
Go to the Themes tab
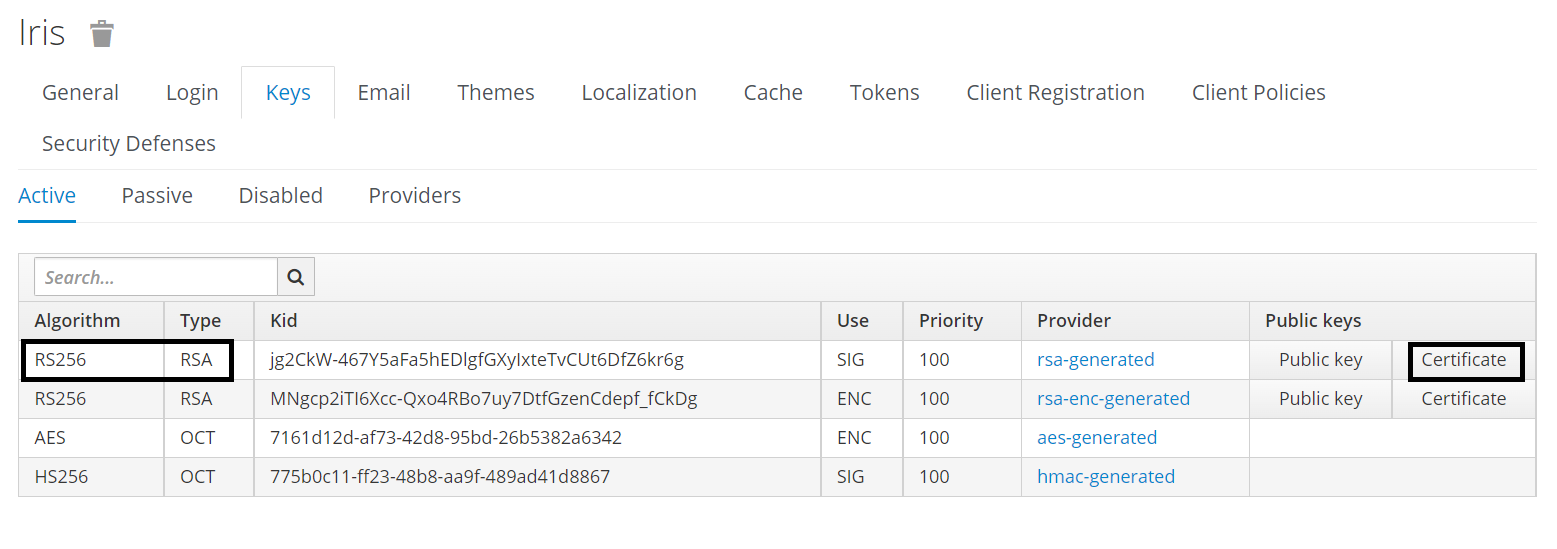coord(495,93)
